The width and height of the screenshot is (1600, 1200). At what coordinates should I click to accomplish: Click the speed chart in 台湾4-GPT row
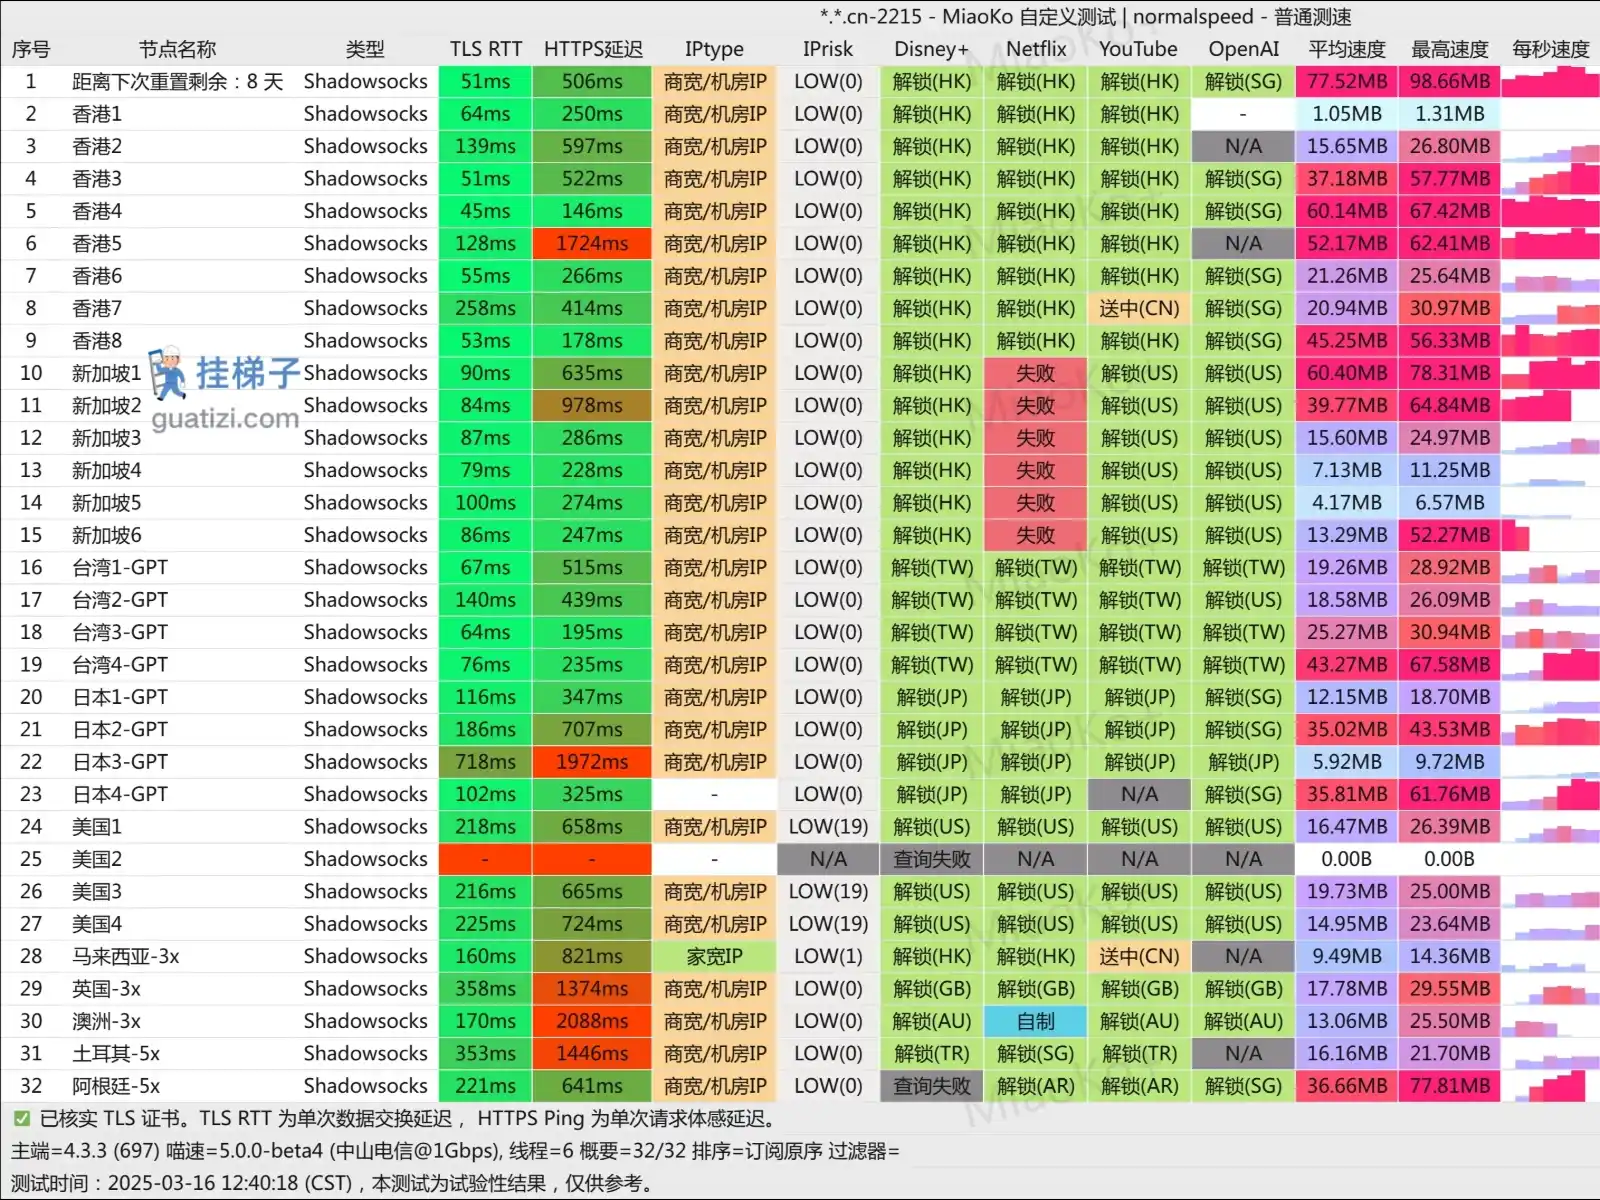pyautogui.click(x=1550, y=665)
